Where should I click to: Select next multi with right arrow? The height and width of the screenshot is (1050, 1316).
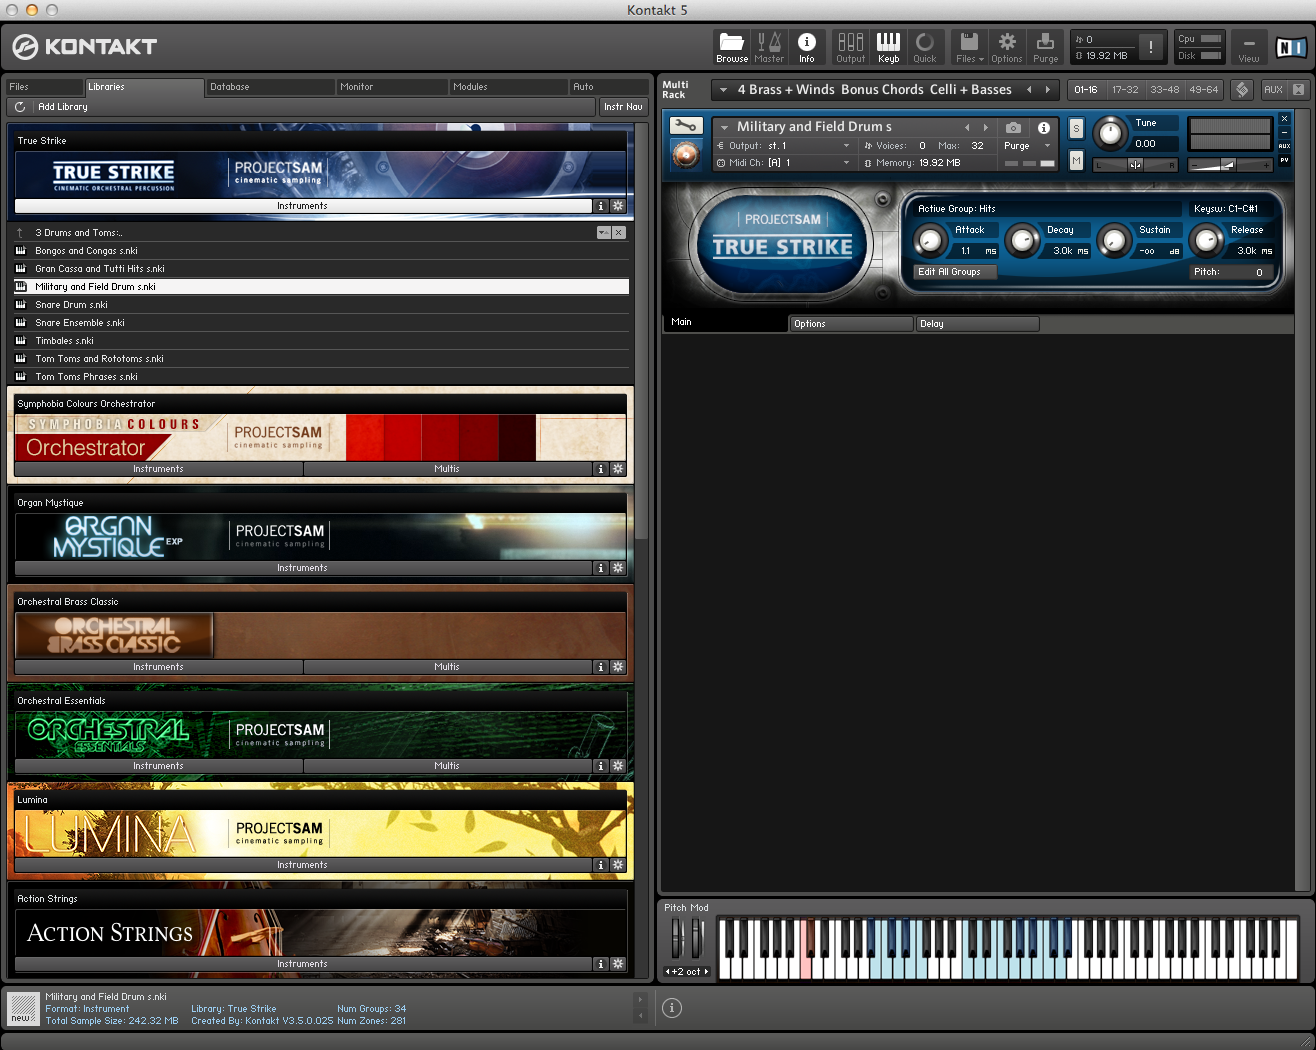(1047, 90)
